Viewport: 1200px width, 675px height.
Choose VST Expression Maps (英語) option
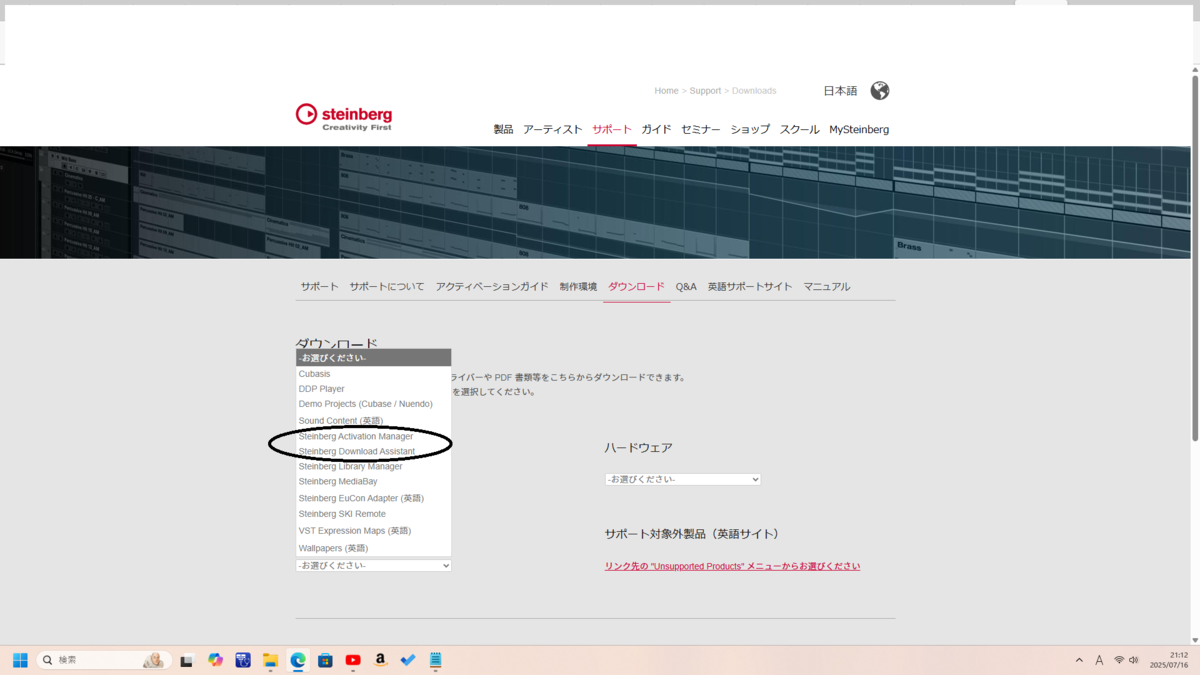[x=374, y=531]
